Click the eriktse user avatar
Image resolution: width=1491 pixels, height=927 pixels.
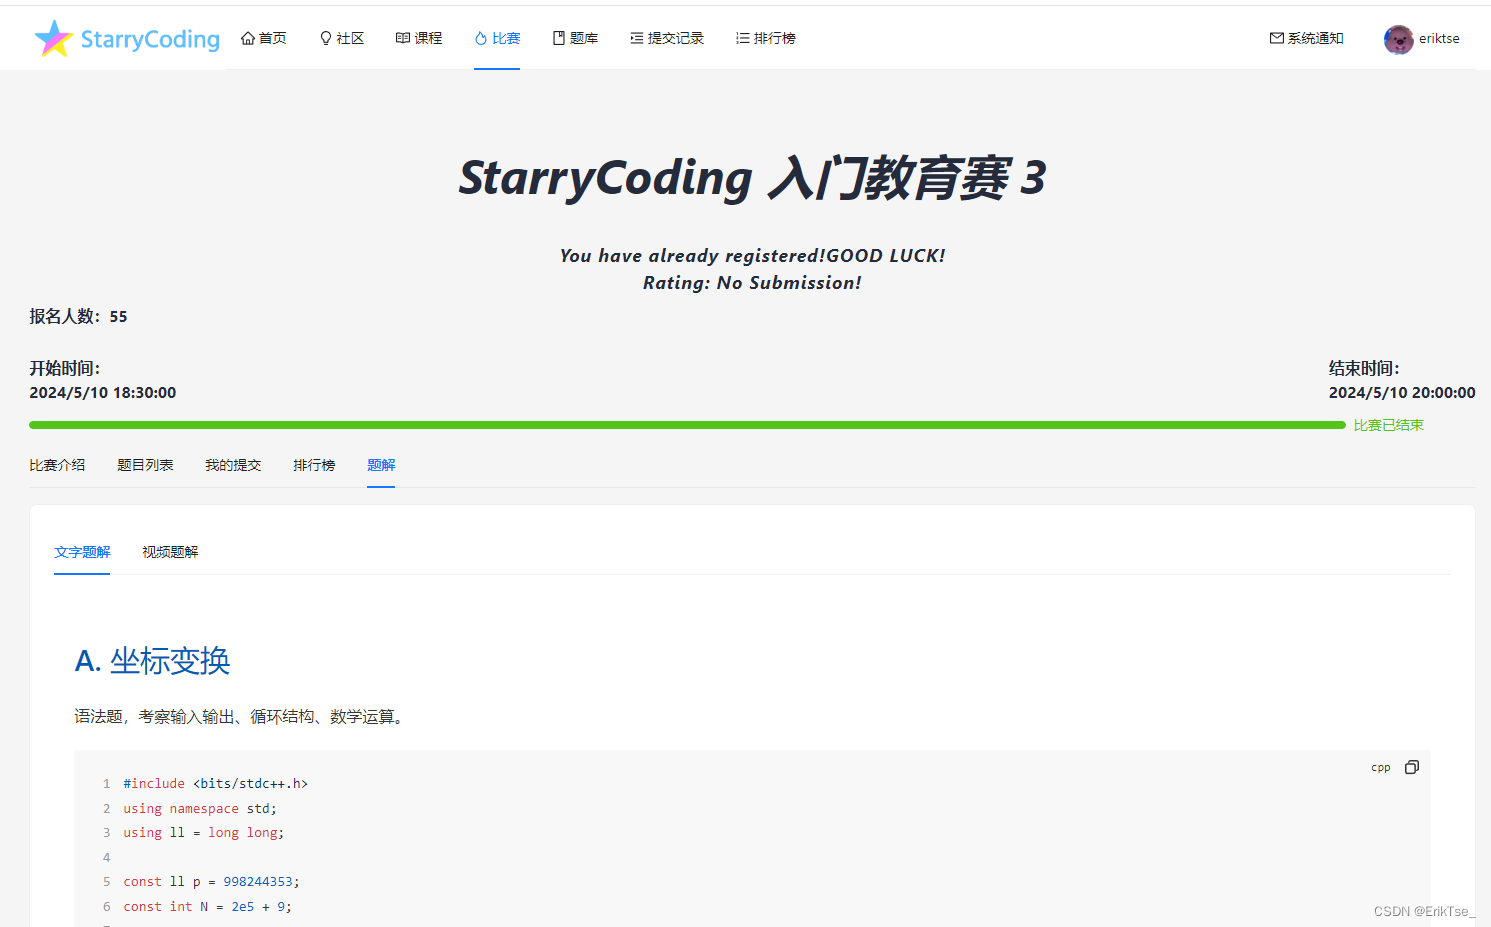[1398, 39]
